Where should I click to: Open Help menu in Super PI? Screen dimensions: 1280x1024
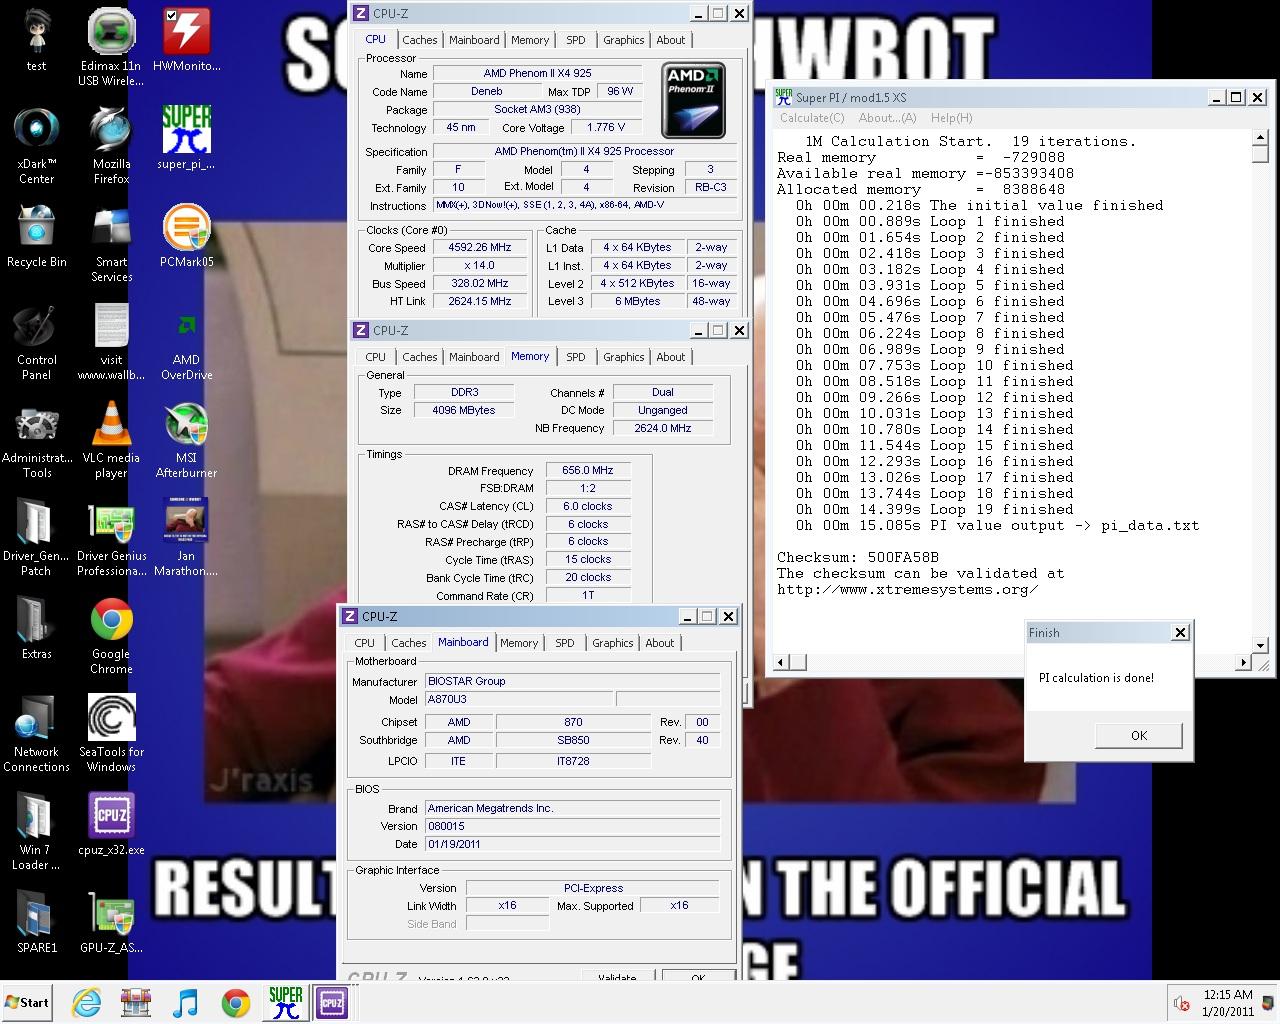click(951, 118)
